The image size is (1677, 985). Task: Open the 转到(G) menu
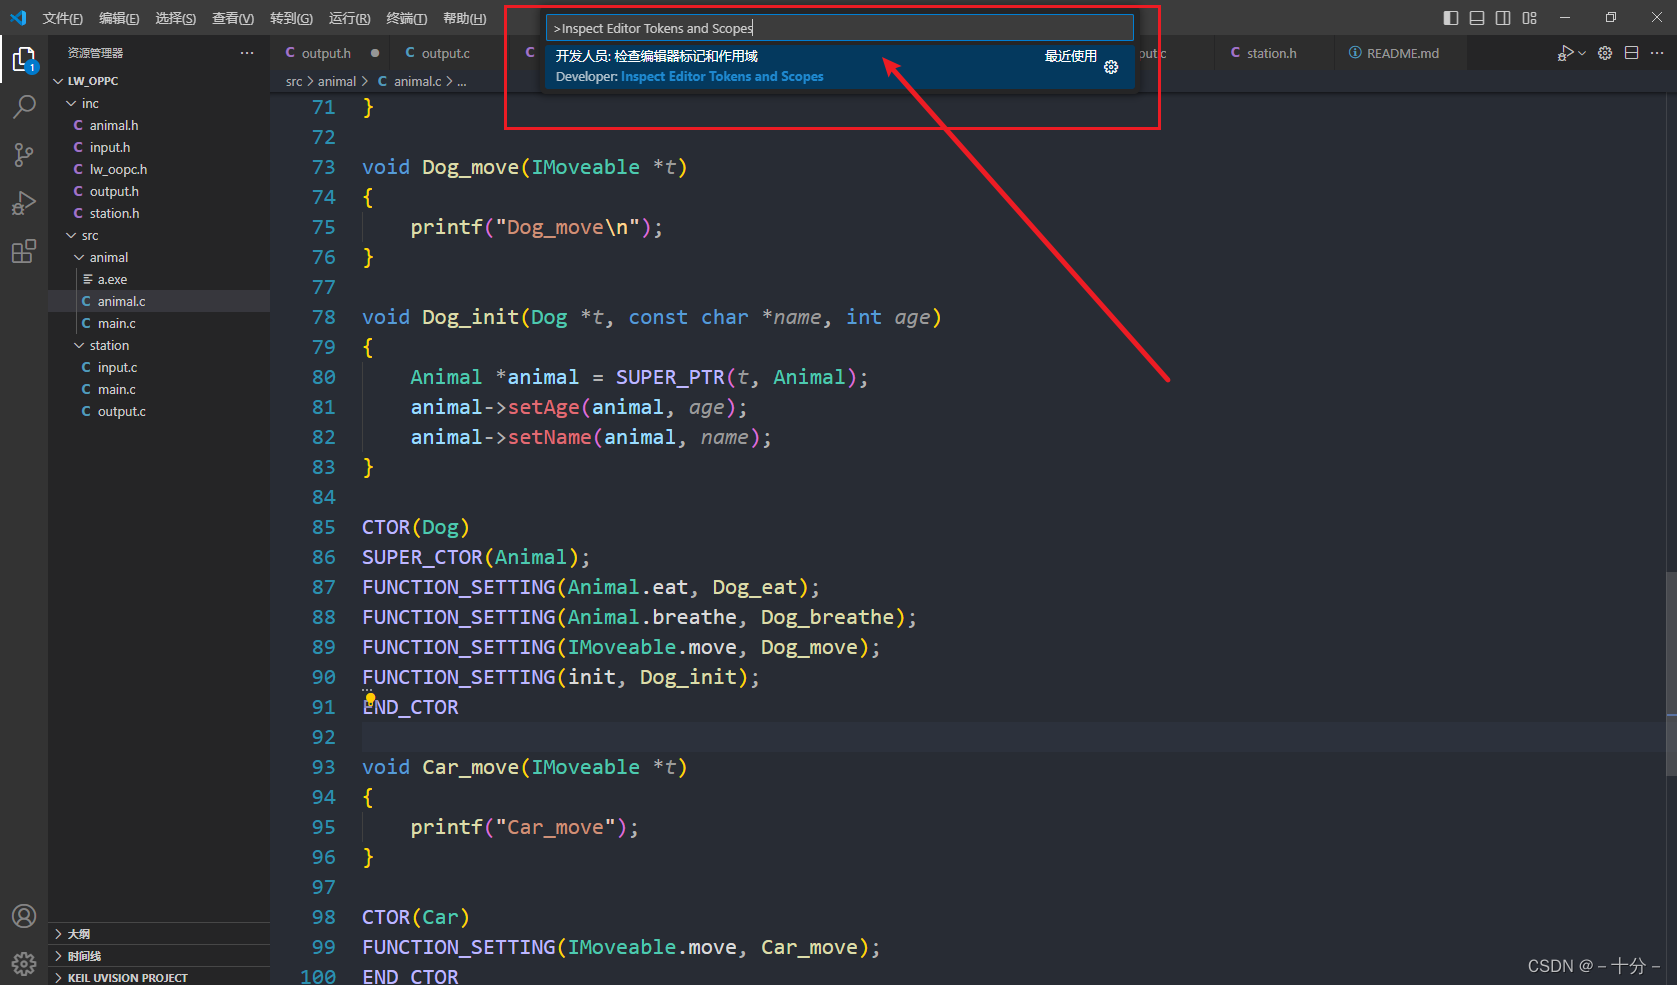point(291,18)
